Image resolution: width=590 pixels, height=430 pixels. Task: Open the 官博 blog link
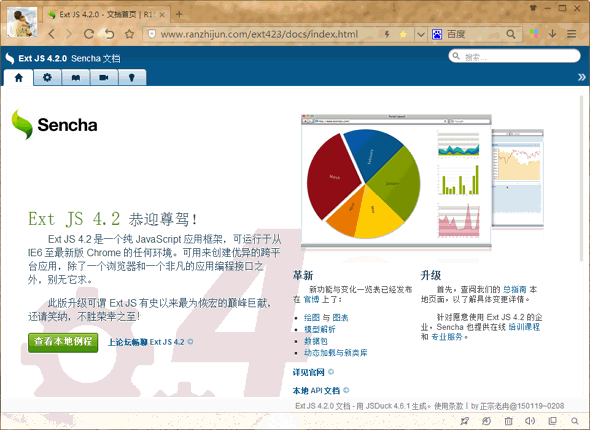(311, 299)
